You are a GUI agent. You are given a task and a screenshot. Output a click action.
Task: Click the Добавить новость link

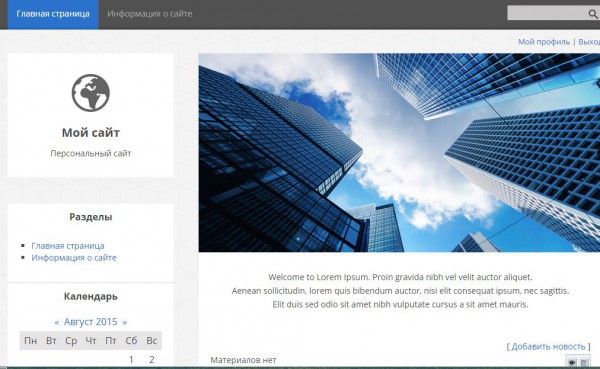[548, 346]
